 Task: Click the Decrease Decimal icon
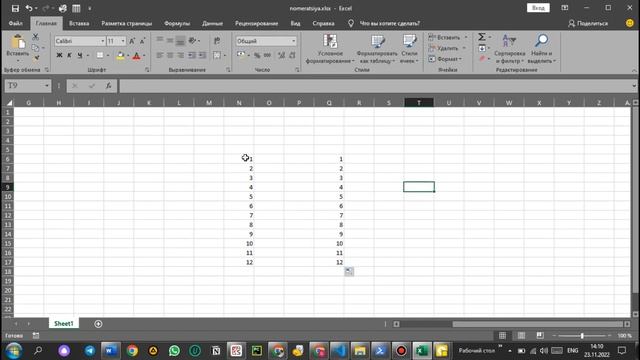(x=292, y=55)
